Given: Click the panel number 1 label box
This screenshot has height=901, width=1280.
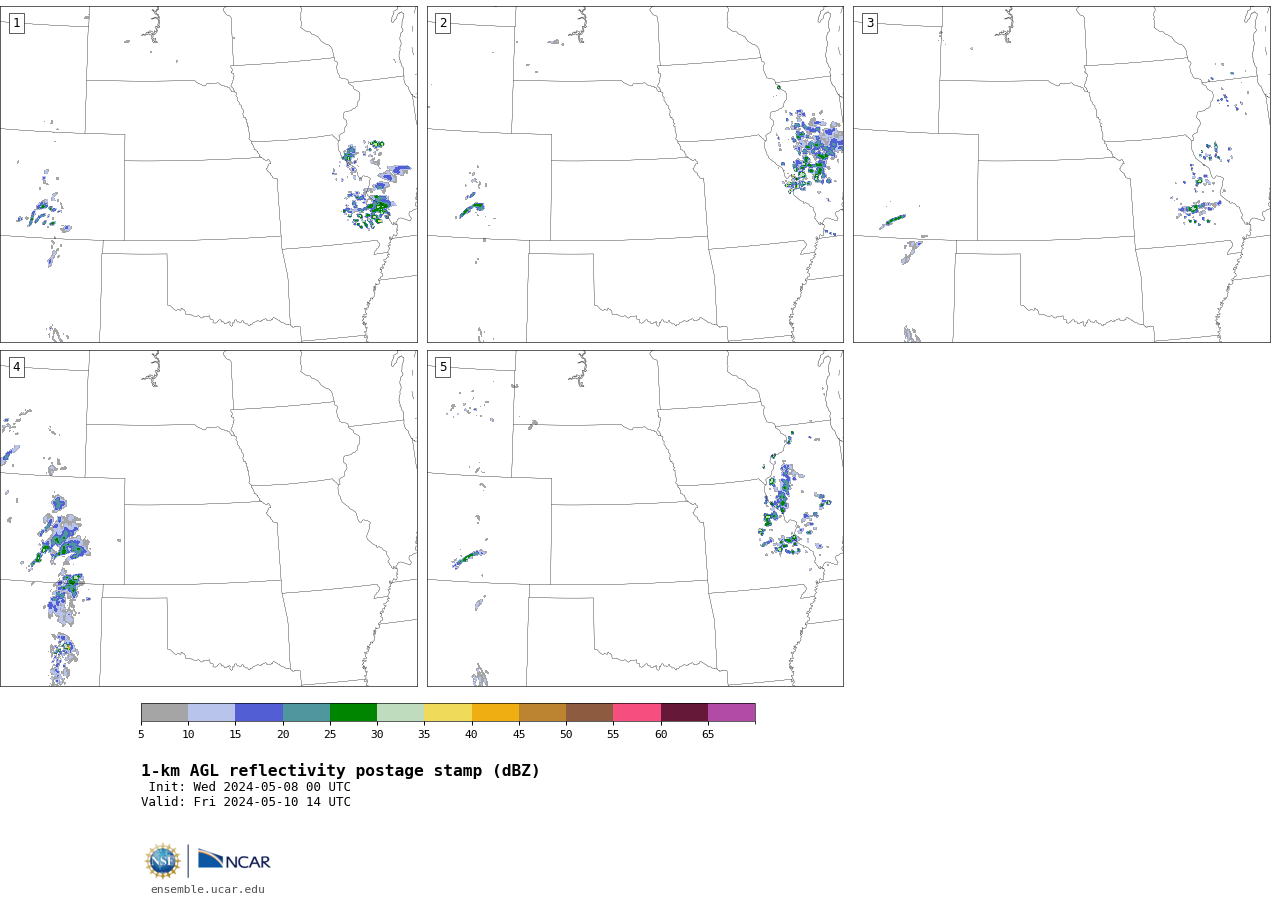Looking at the screenshot, I should (x=16, y=23).
